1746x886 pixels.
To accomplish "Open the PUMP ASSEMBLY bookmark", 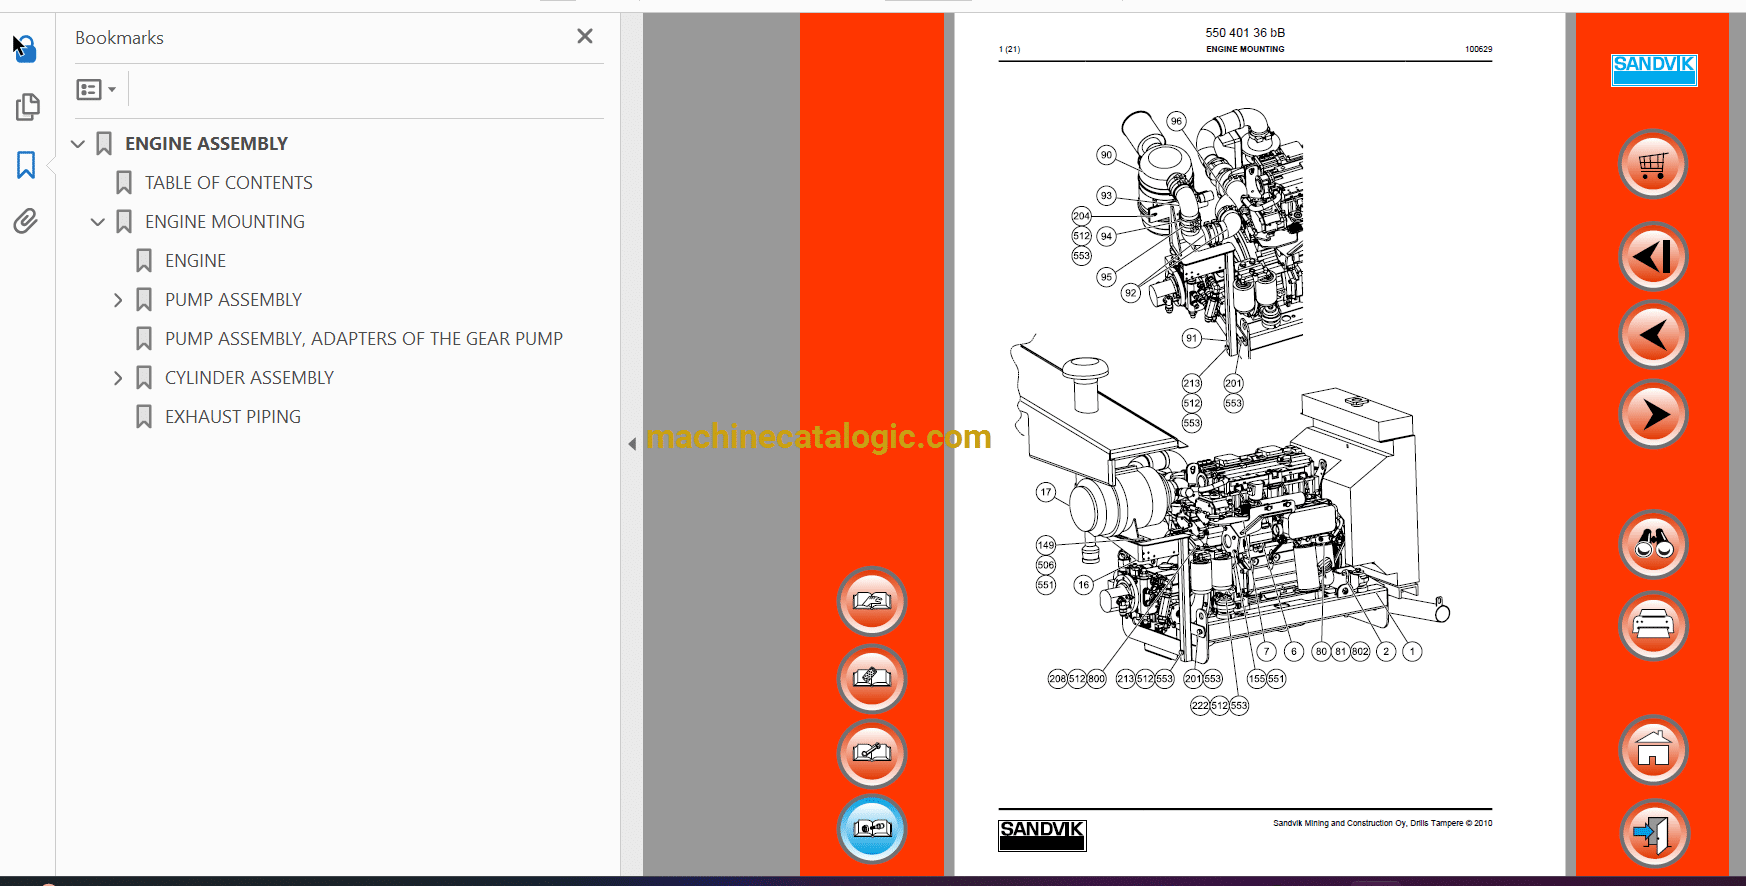I will coord(233,300).
